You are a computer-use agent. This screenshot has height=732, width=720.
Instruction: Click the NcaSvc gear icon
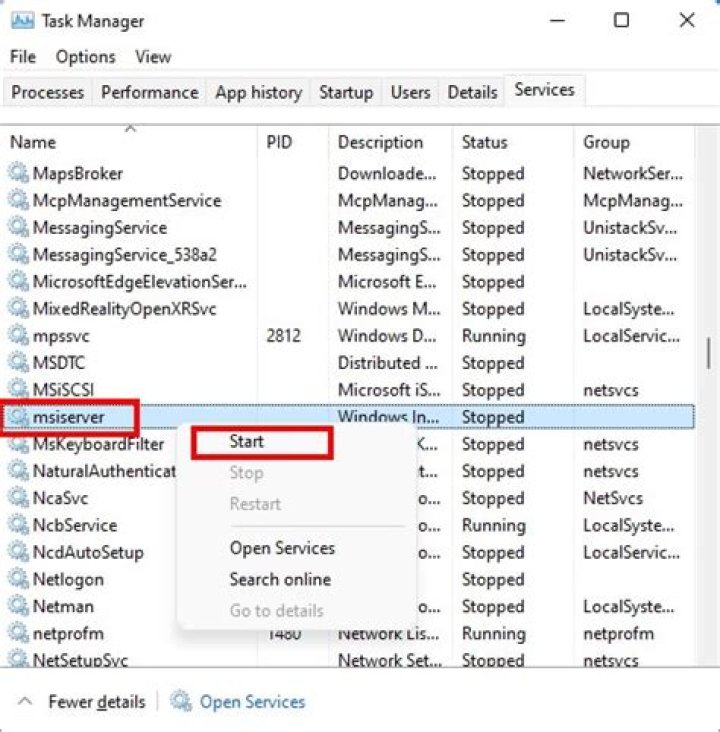pyautogui.click(x=19, y=497)
